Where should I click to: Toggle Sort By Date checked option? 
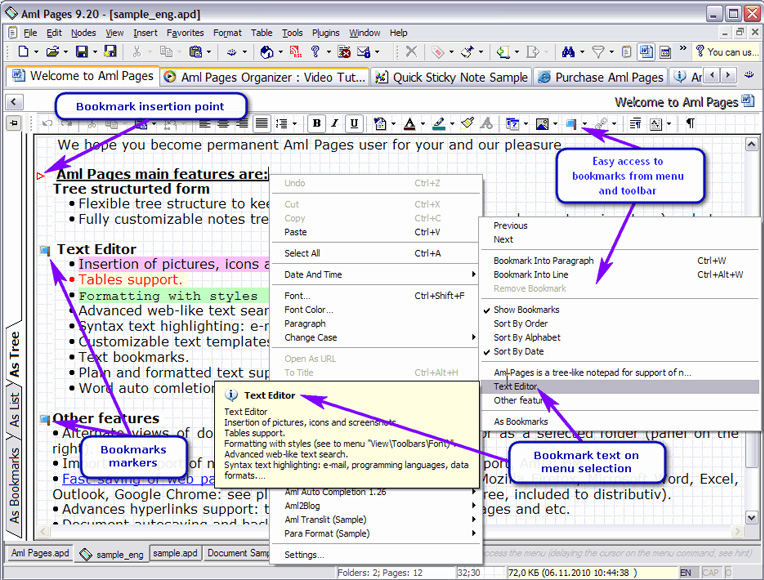(x=521, y=352)
